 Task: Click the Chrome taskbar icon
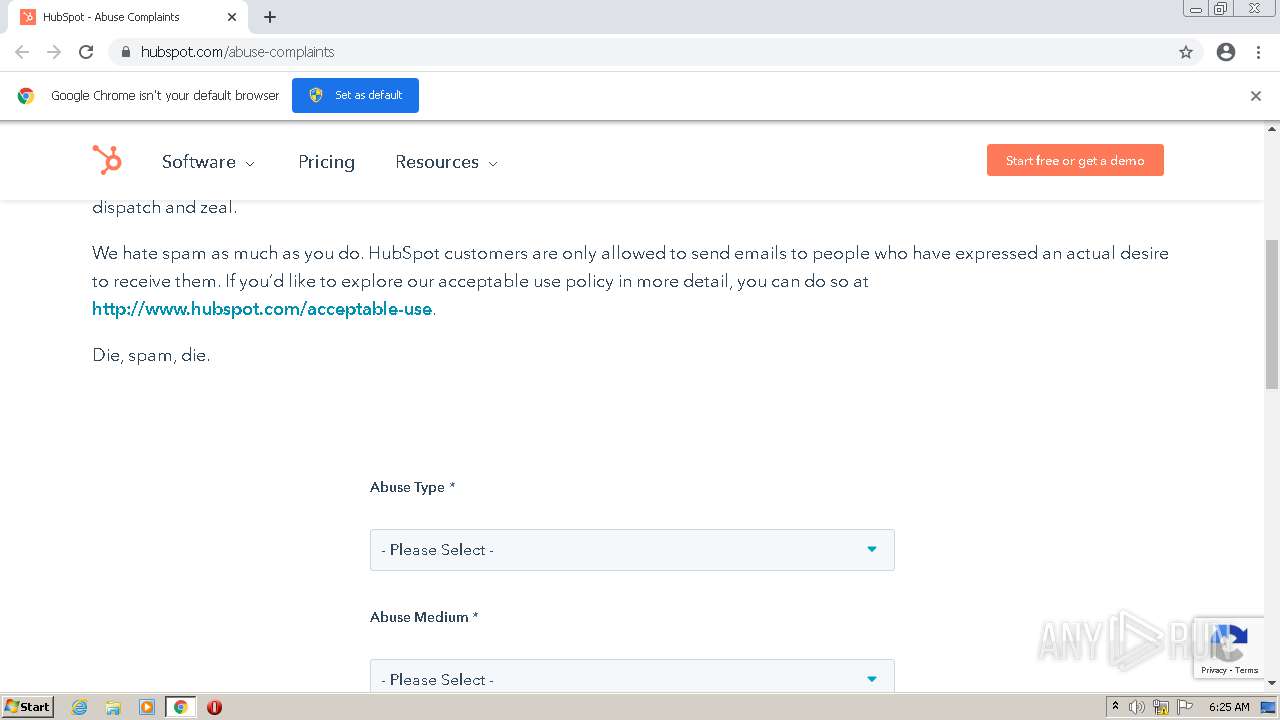(181, 707)
